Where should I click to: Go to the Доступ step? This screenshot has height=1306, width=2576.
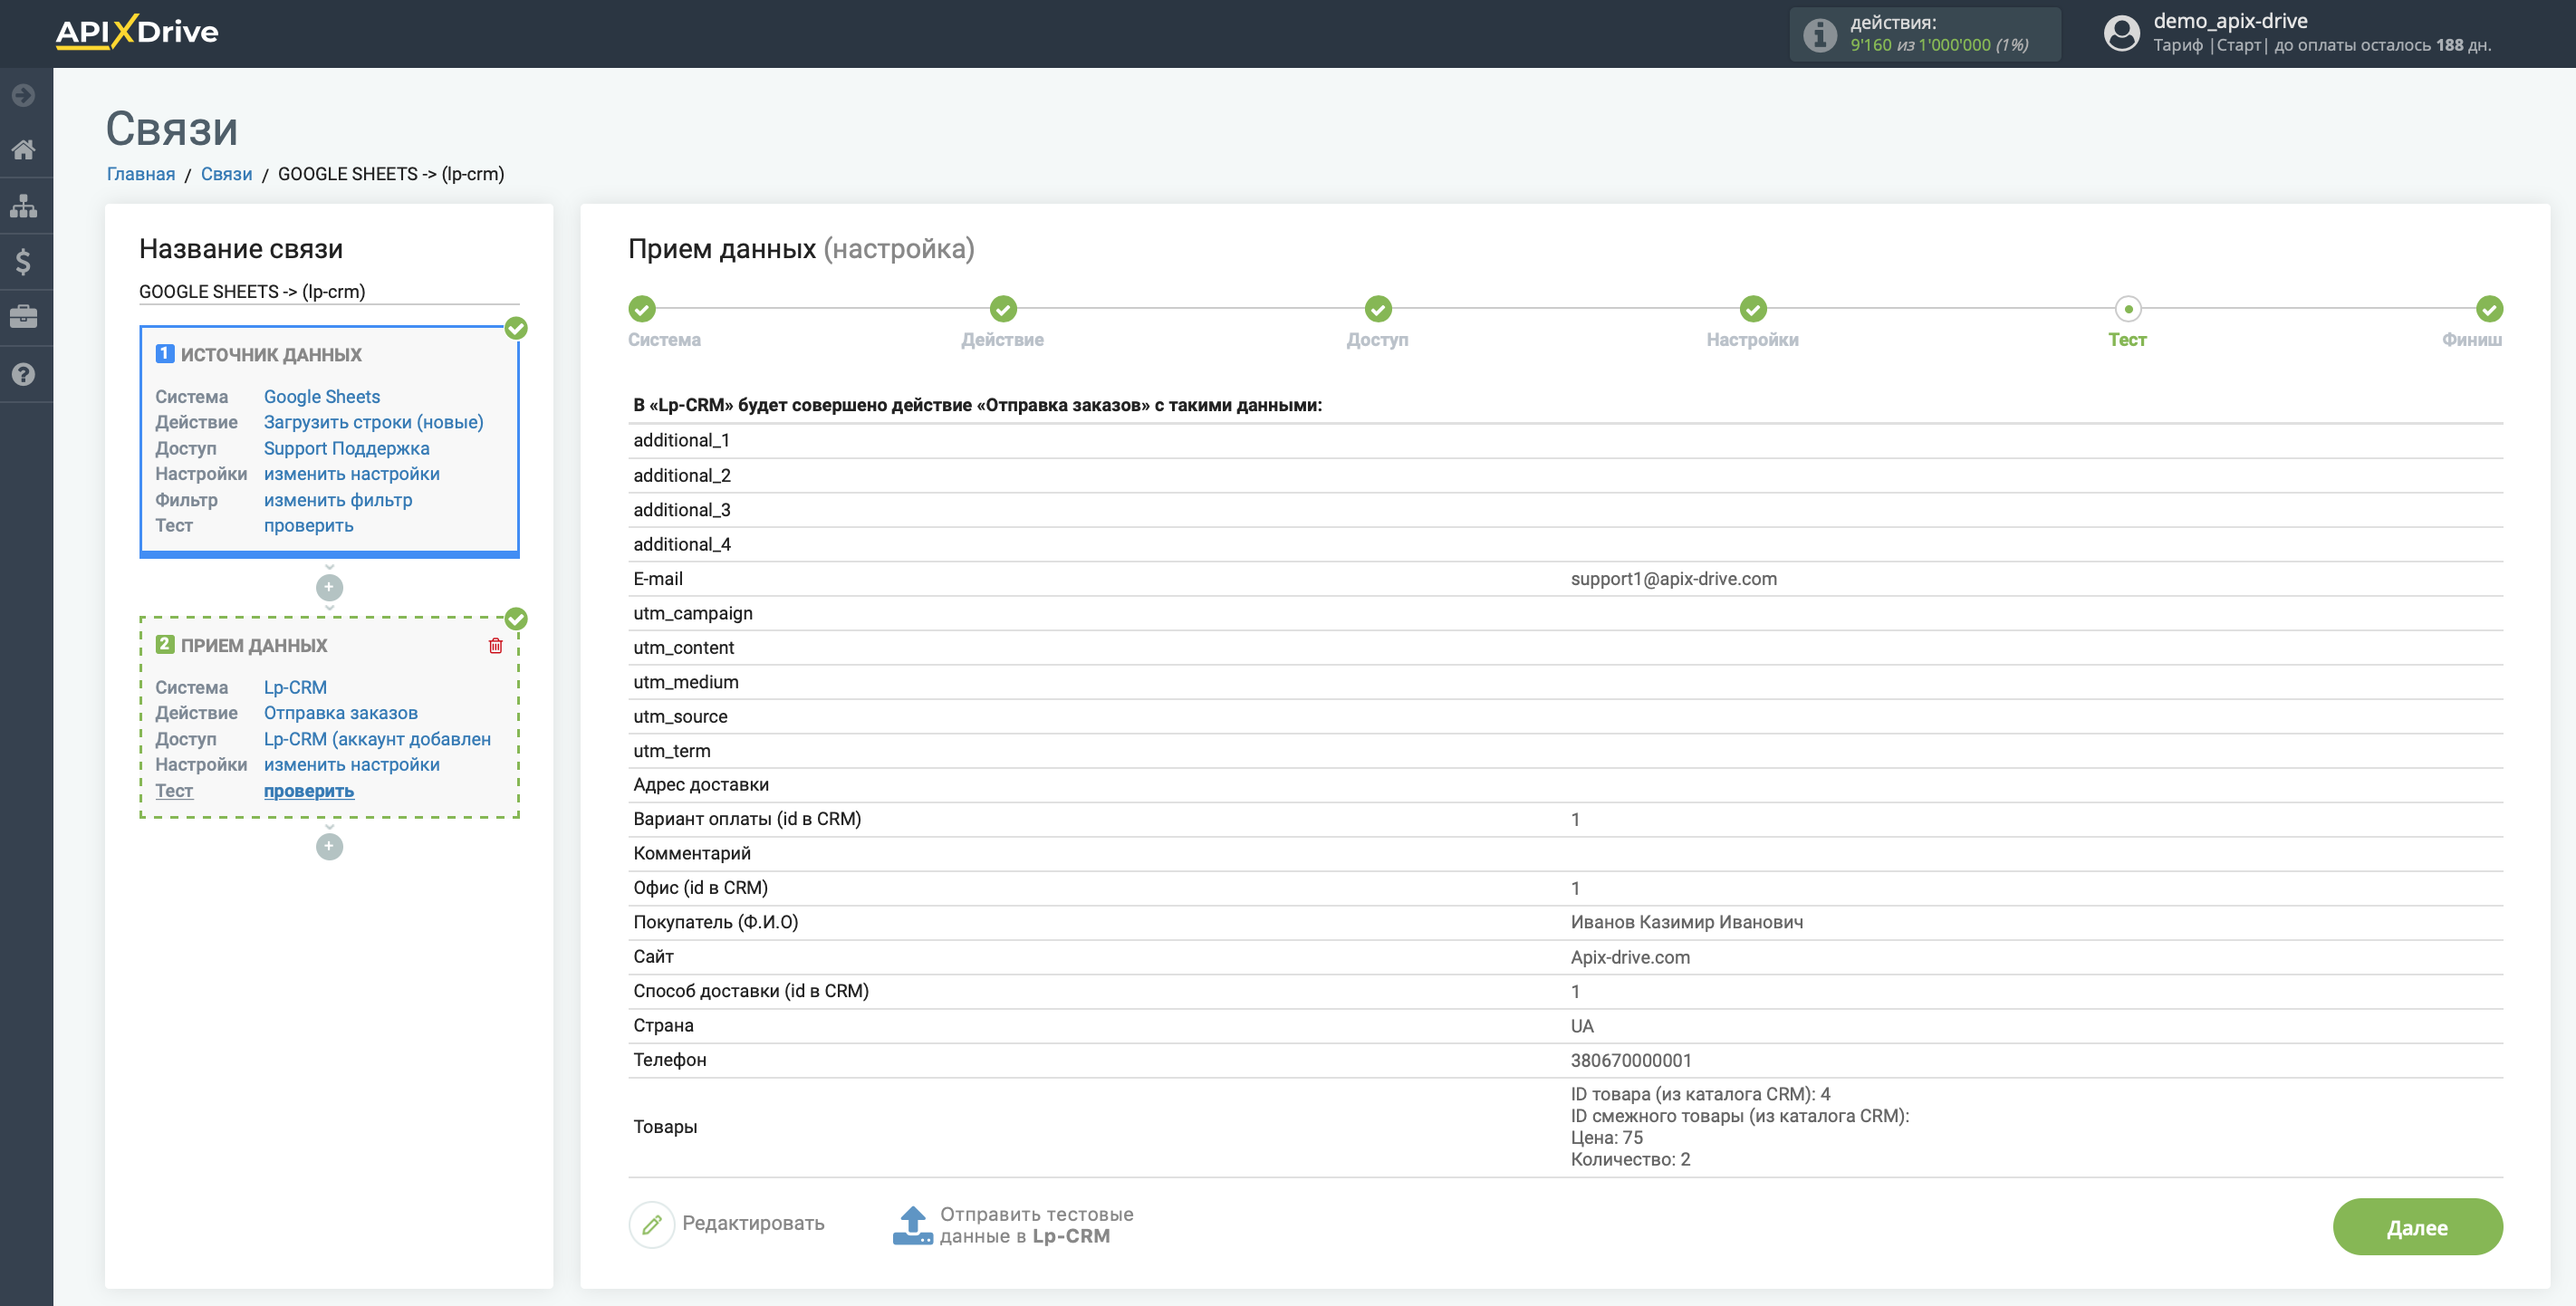pos(1378,309)
